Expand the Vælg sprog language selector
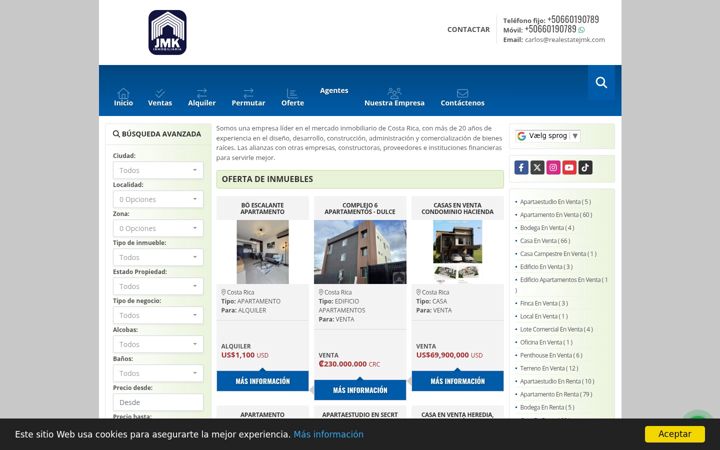This screenshot has width=720, height=450. 548,136
